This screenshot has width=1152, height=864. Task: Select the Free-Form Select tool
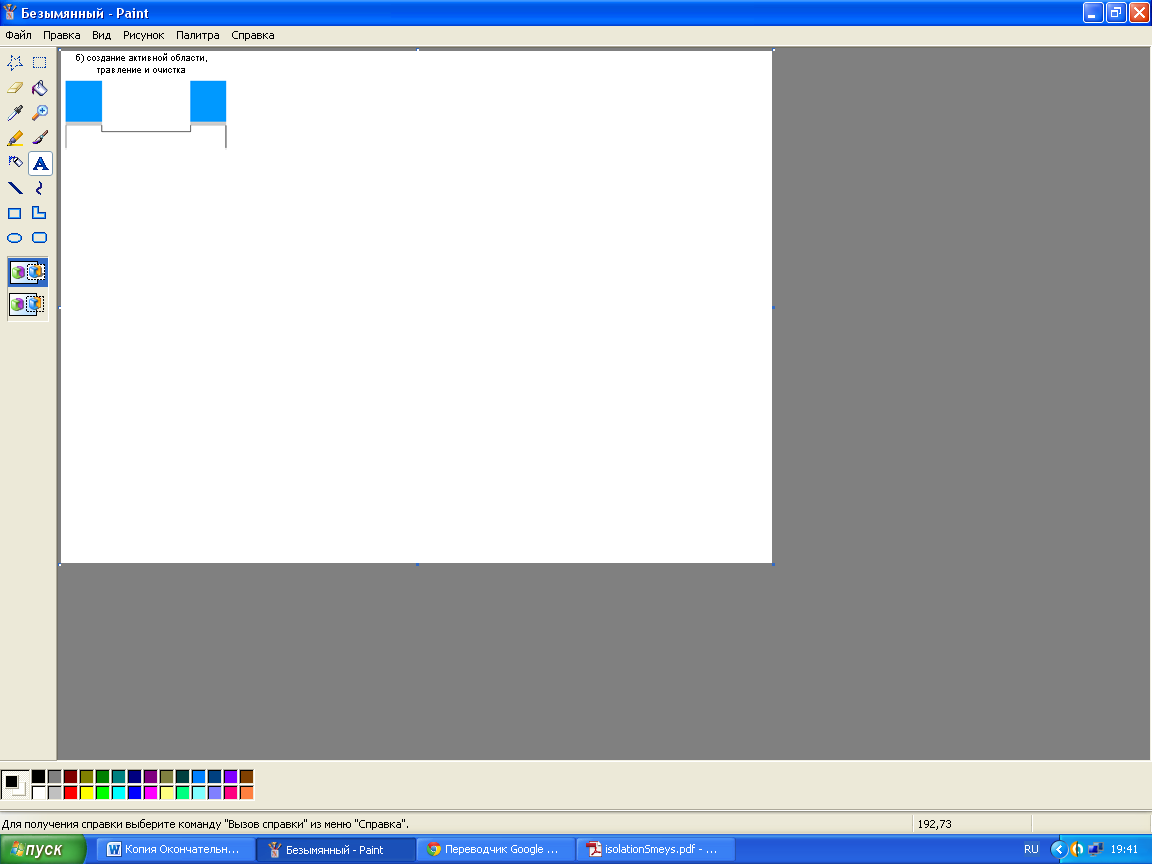(x=15, y=62)
